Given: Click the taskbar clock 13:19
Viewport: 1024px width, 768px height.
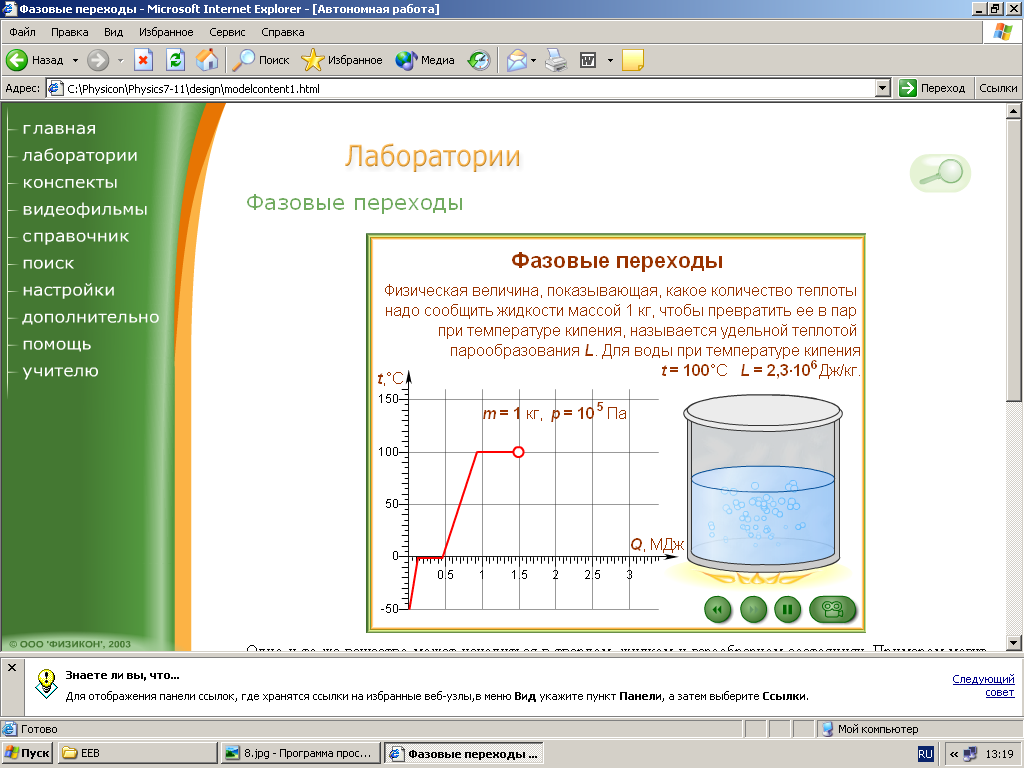Looking at the screenshot, I should [999, 754].
